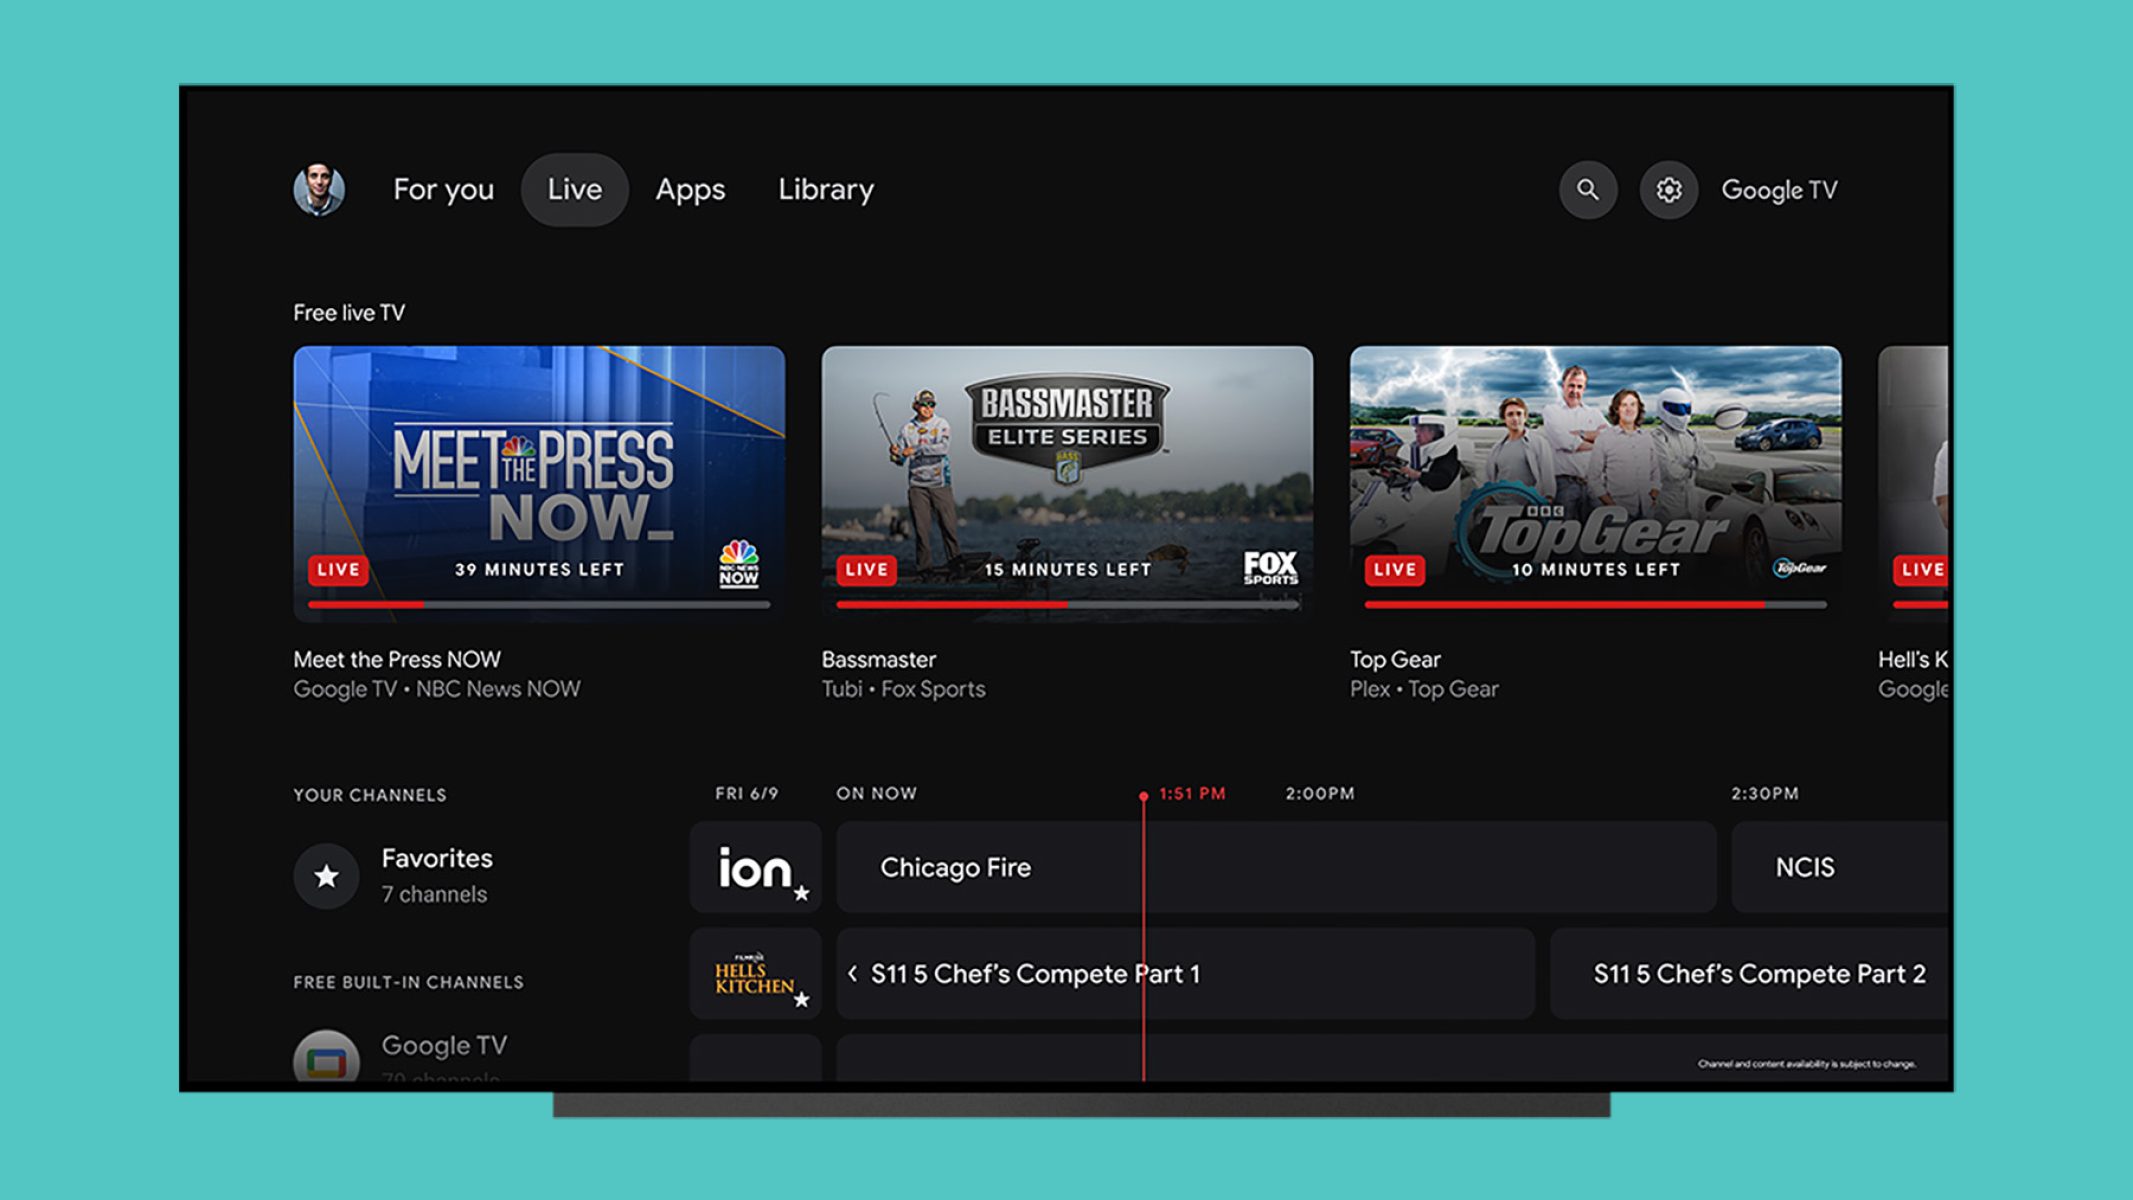Select the ion channel logo
This screenshot has height=1200, width=2133.
(x=755, y=868)
